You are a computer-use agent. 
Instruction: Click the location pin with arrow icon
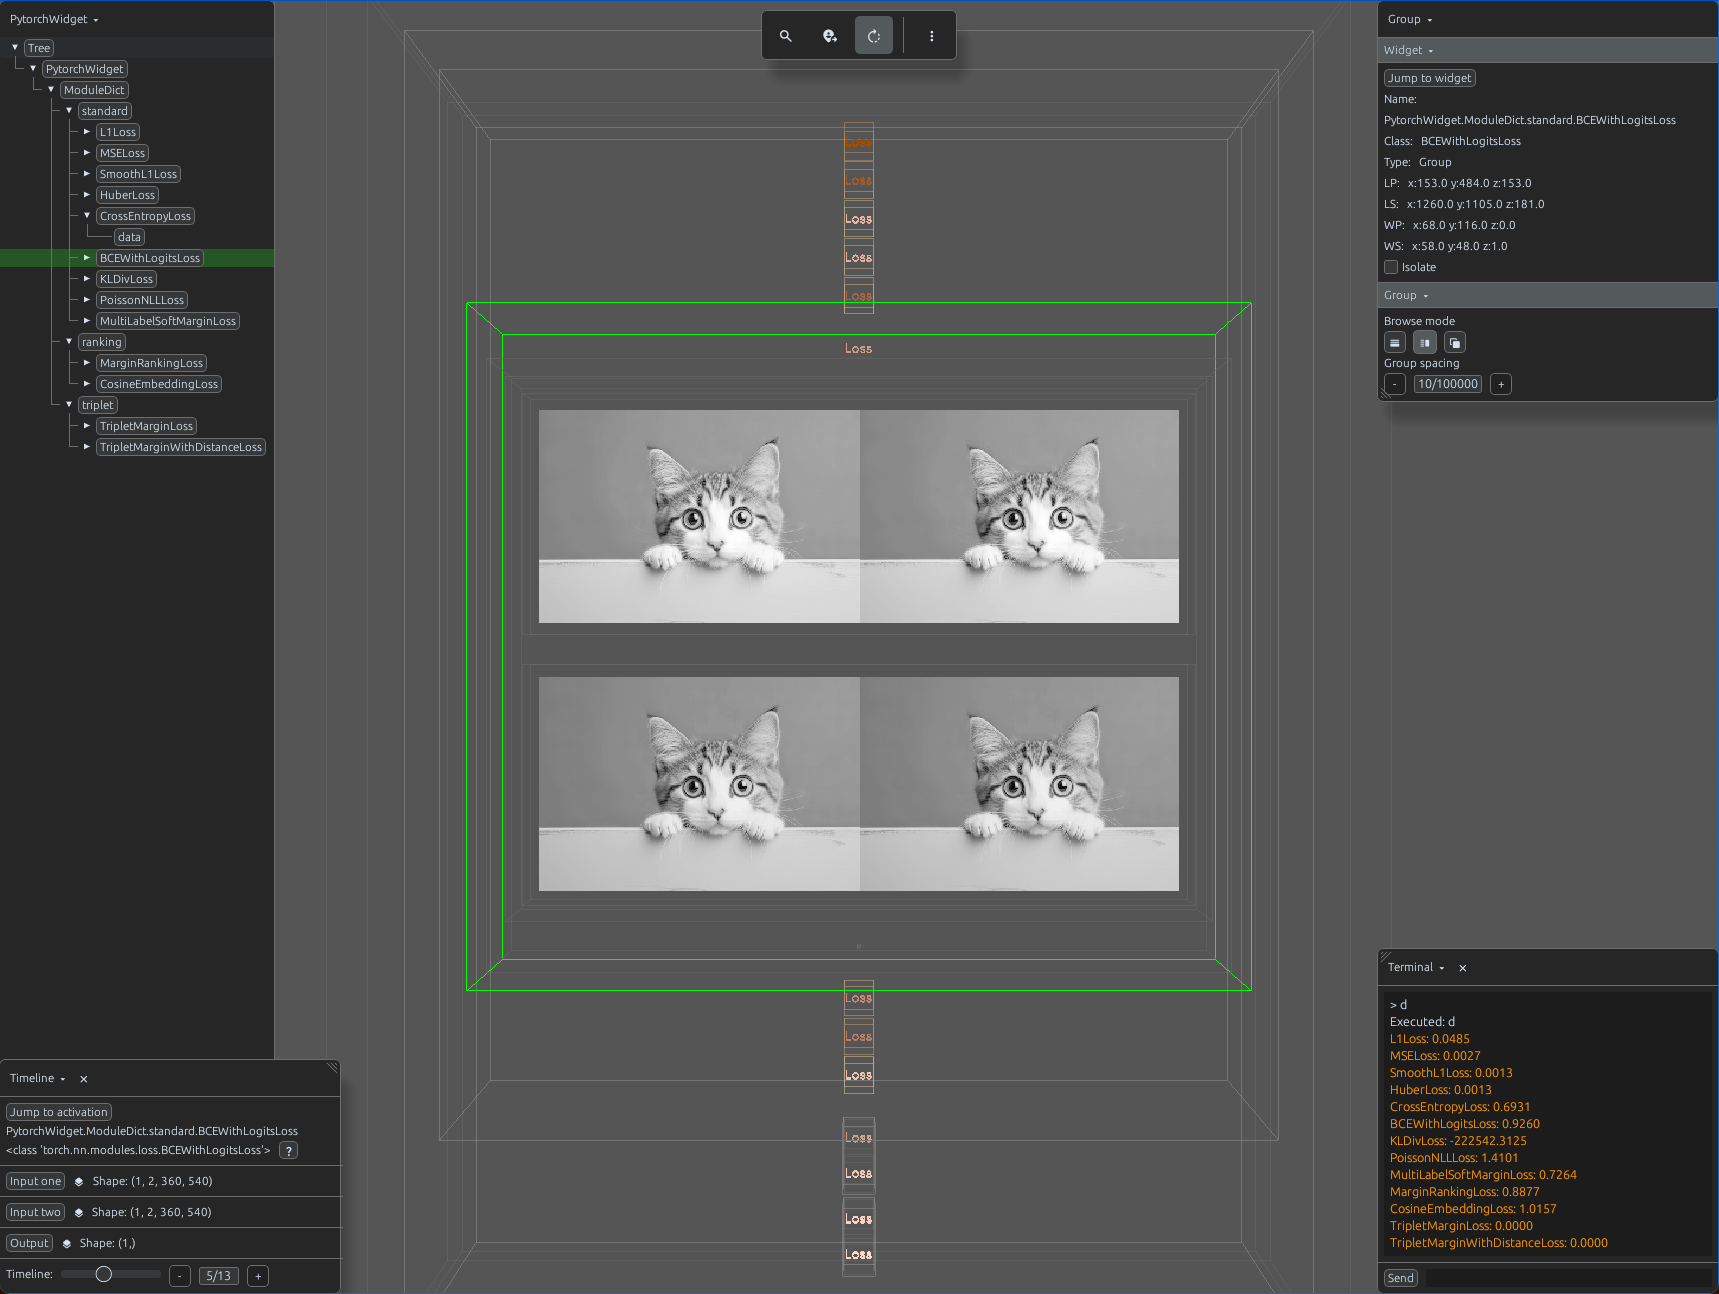[830, 36]
